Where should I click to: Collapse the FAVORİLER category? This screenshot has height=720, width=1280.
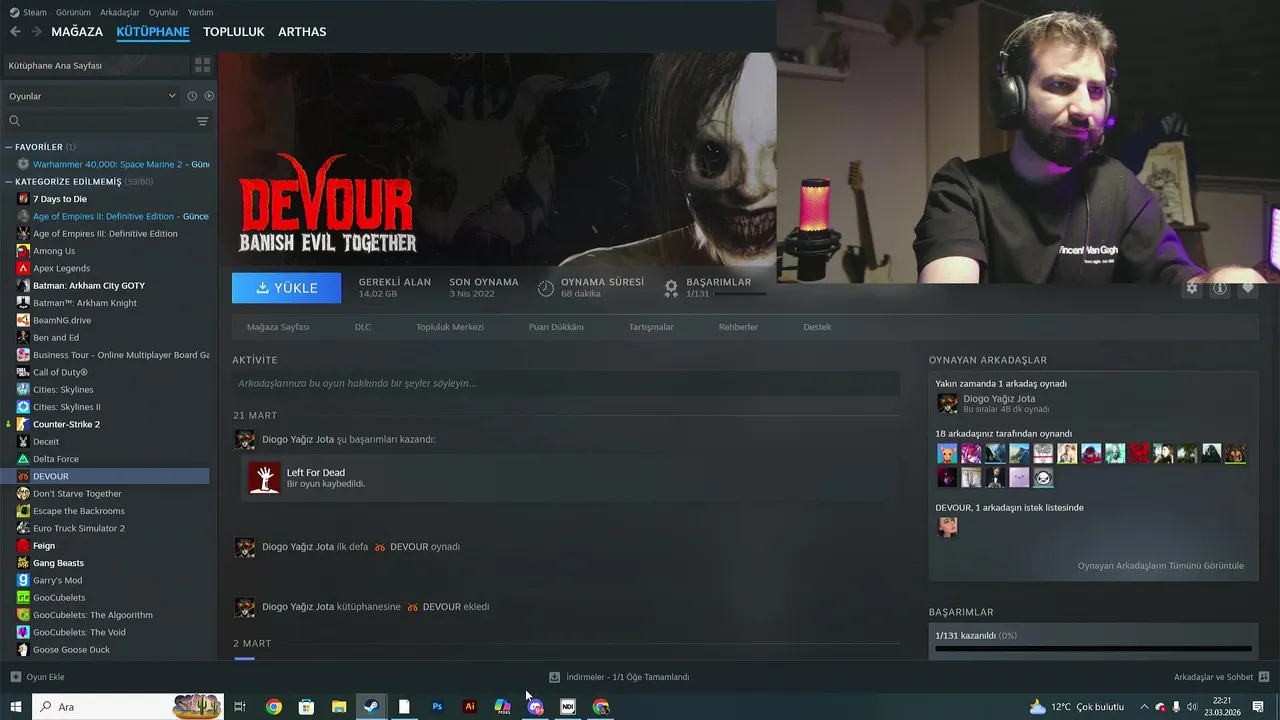click(9, 147)
